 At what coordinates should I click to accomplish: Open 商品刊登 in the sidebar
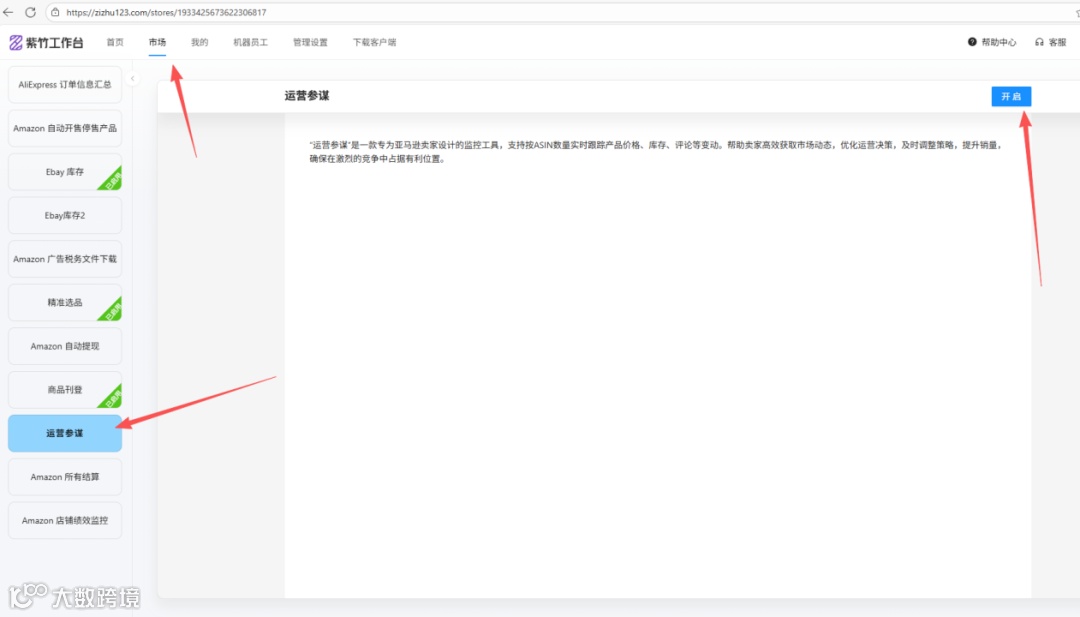(x=65, y=390)
